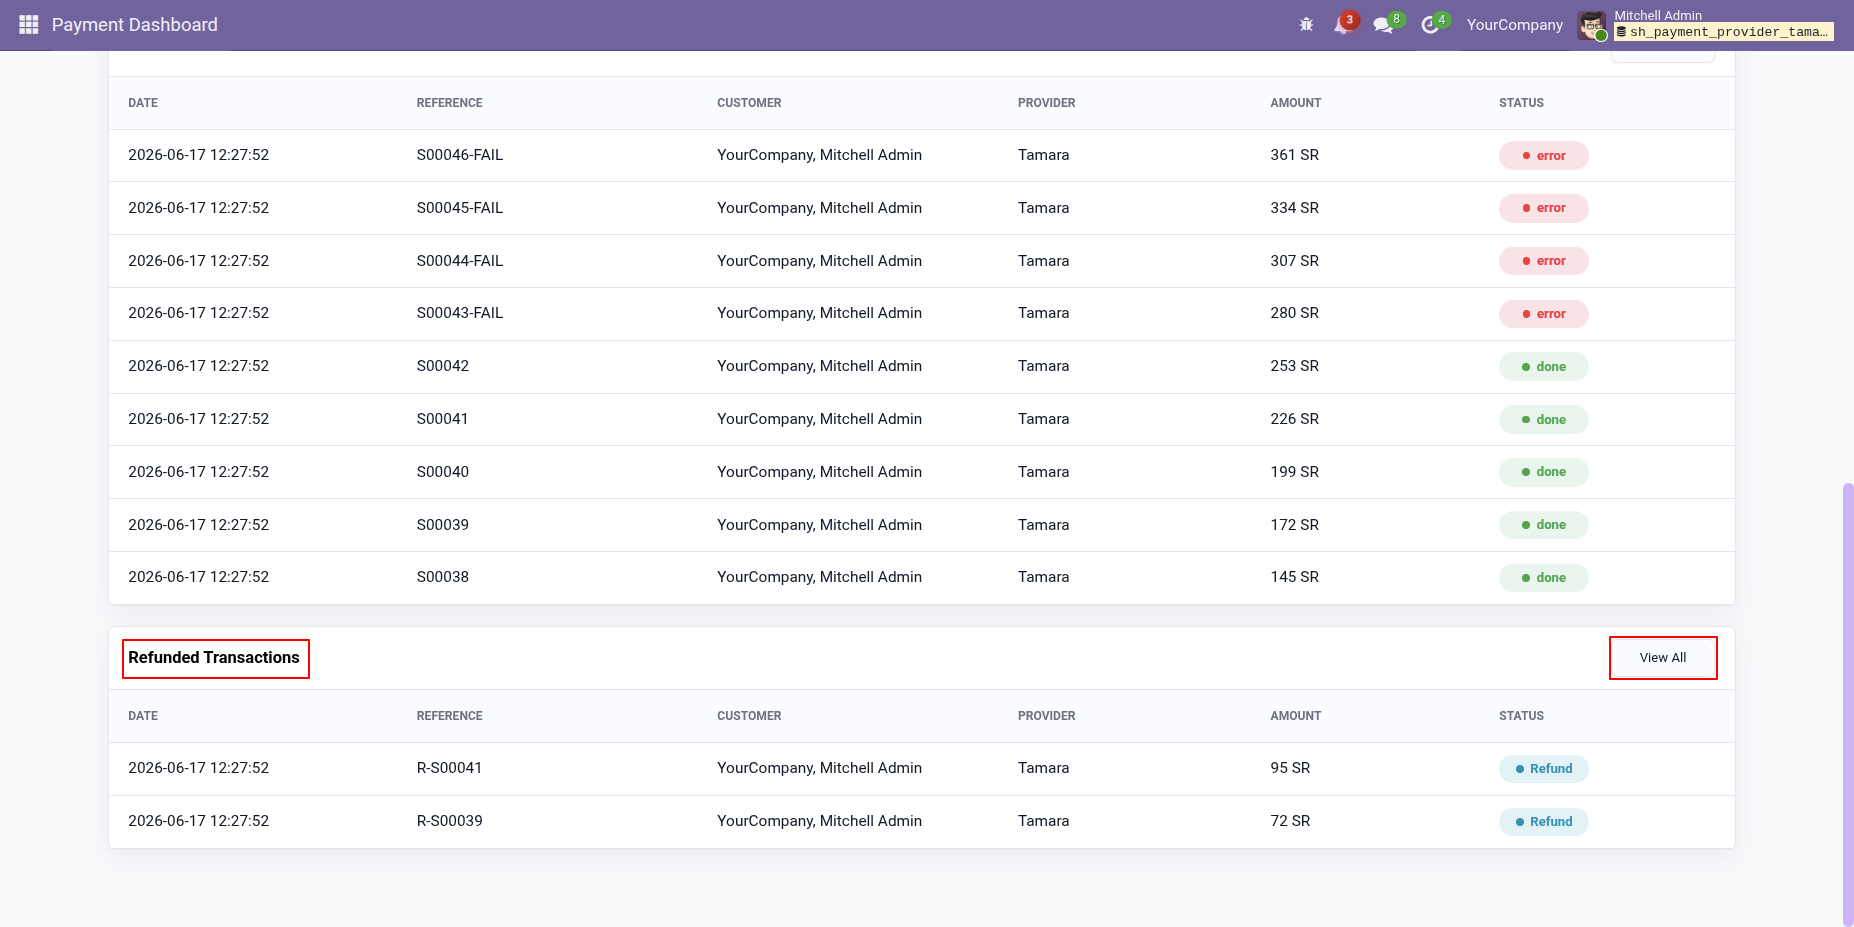Select the S00038 transaction row
1854x927 pixels.
[921, 578]
